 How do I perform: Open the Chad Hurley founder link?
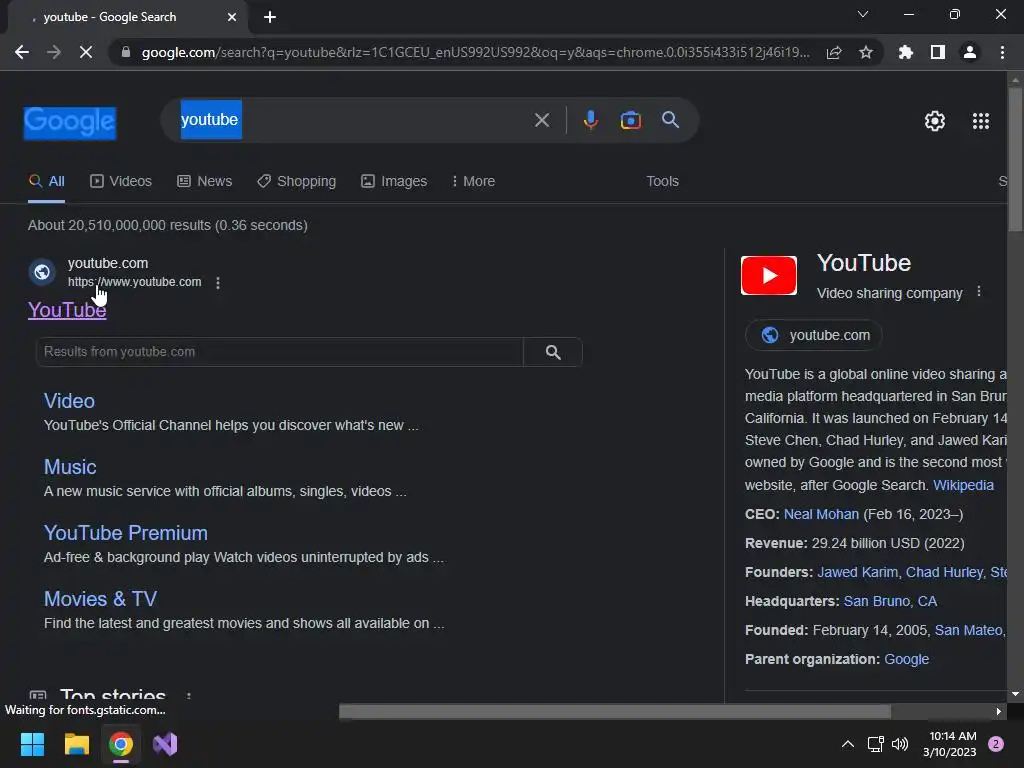point(944,572)
